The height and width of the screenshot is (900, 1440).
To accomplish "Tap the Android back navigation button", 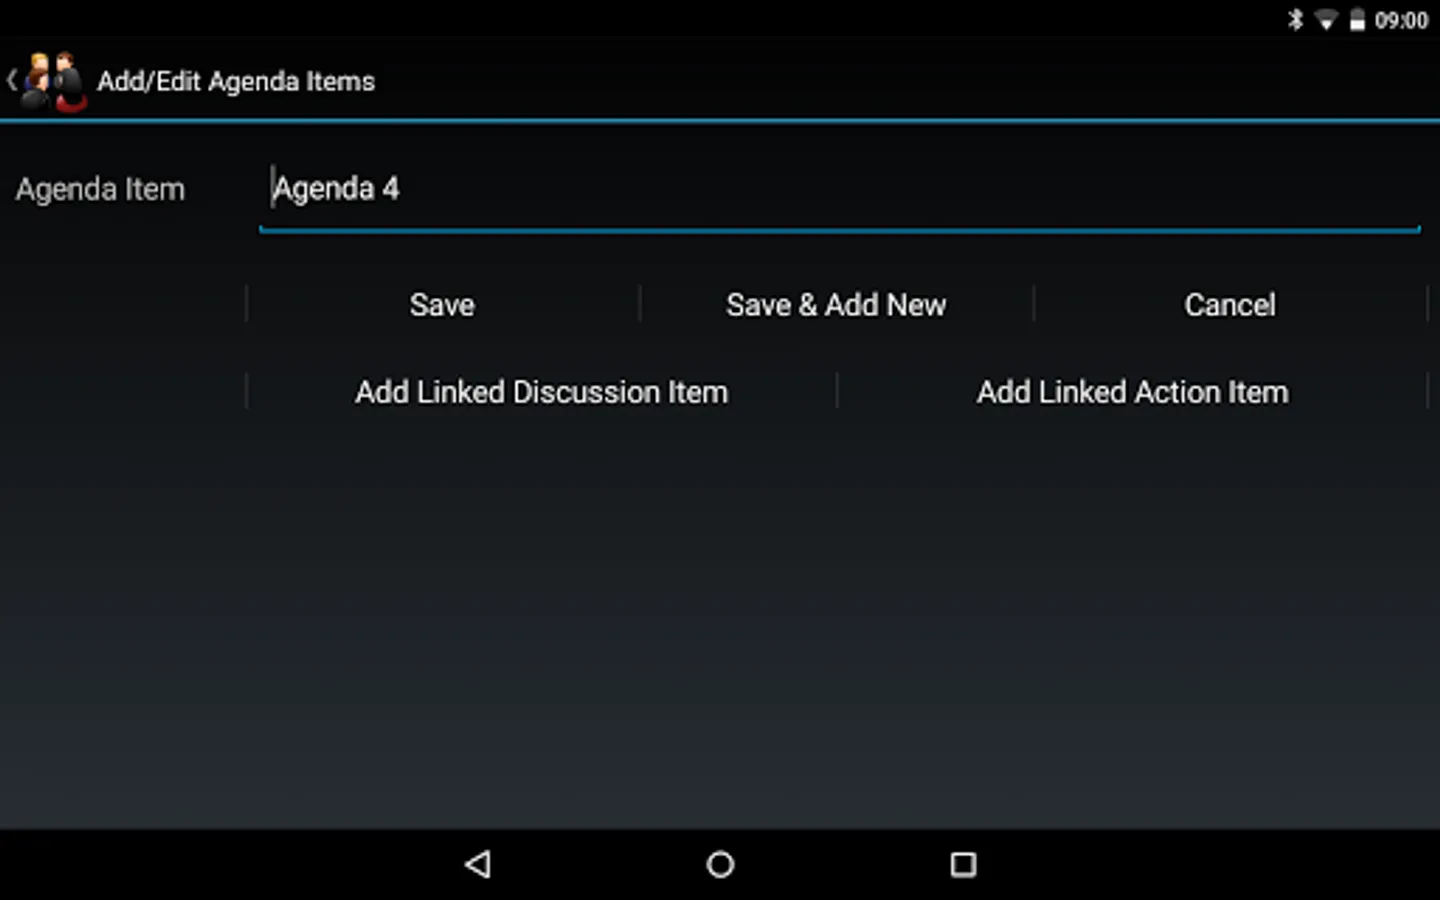I will coord(478,864).
